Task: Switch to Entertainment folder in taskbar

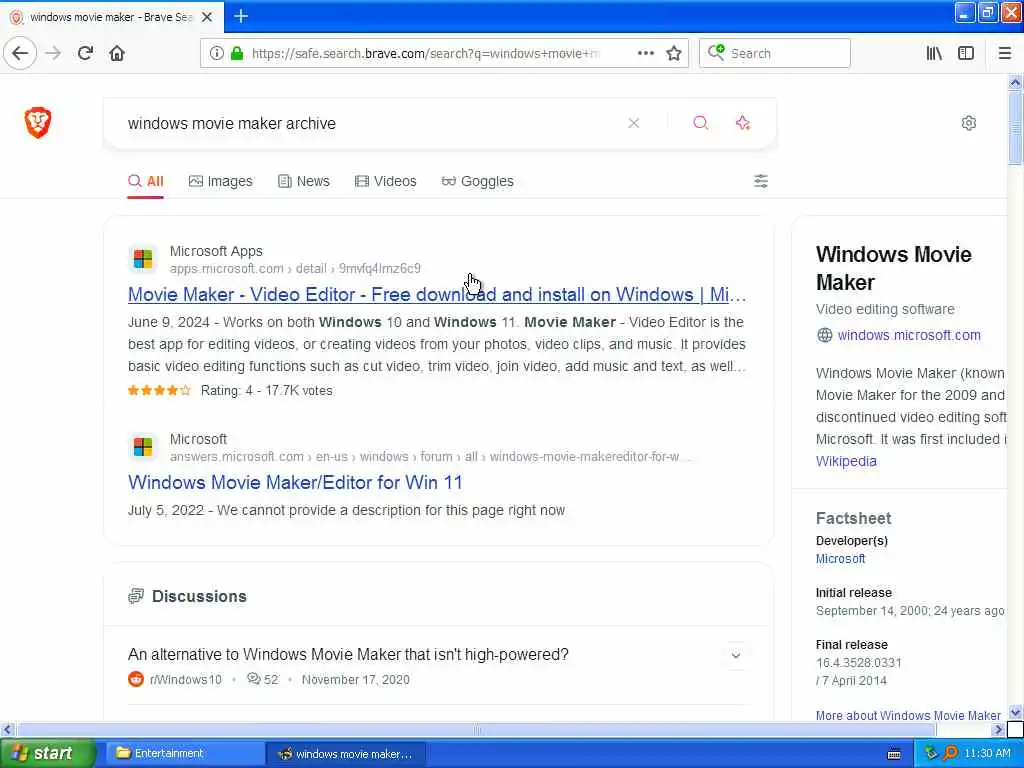Action: [x=183, y=754]
